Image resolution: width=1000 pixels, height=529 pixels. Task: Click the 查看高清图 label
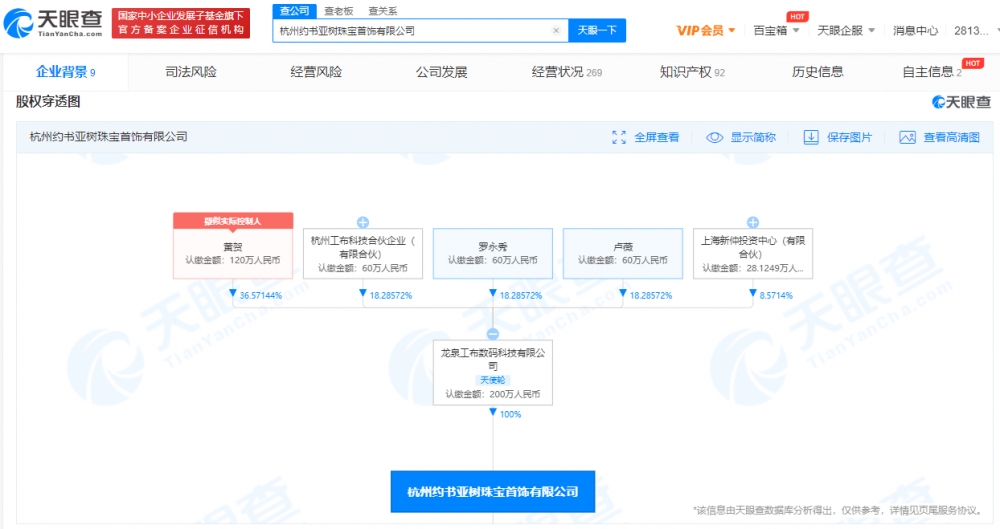point(952,137)
